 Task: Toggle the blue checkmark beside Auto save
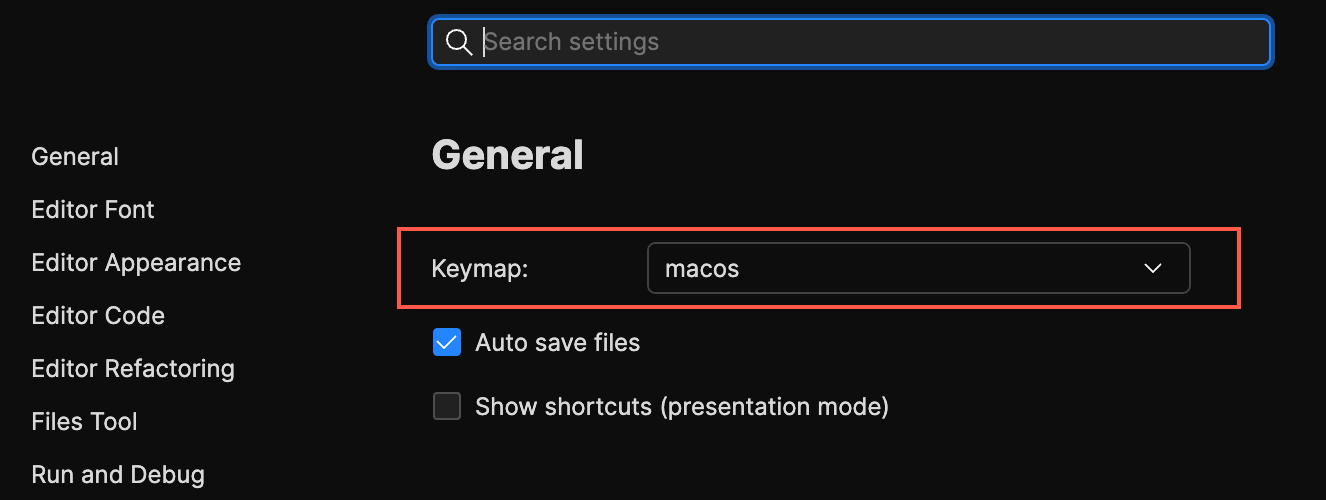tap(447, 343)
